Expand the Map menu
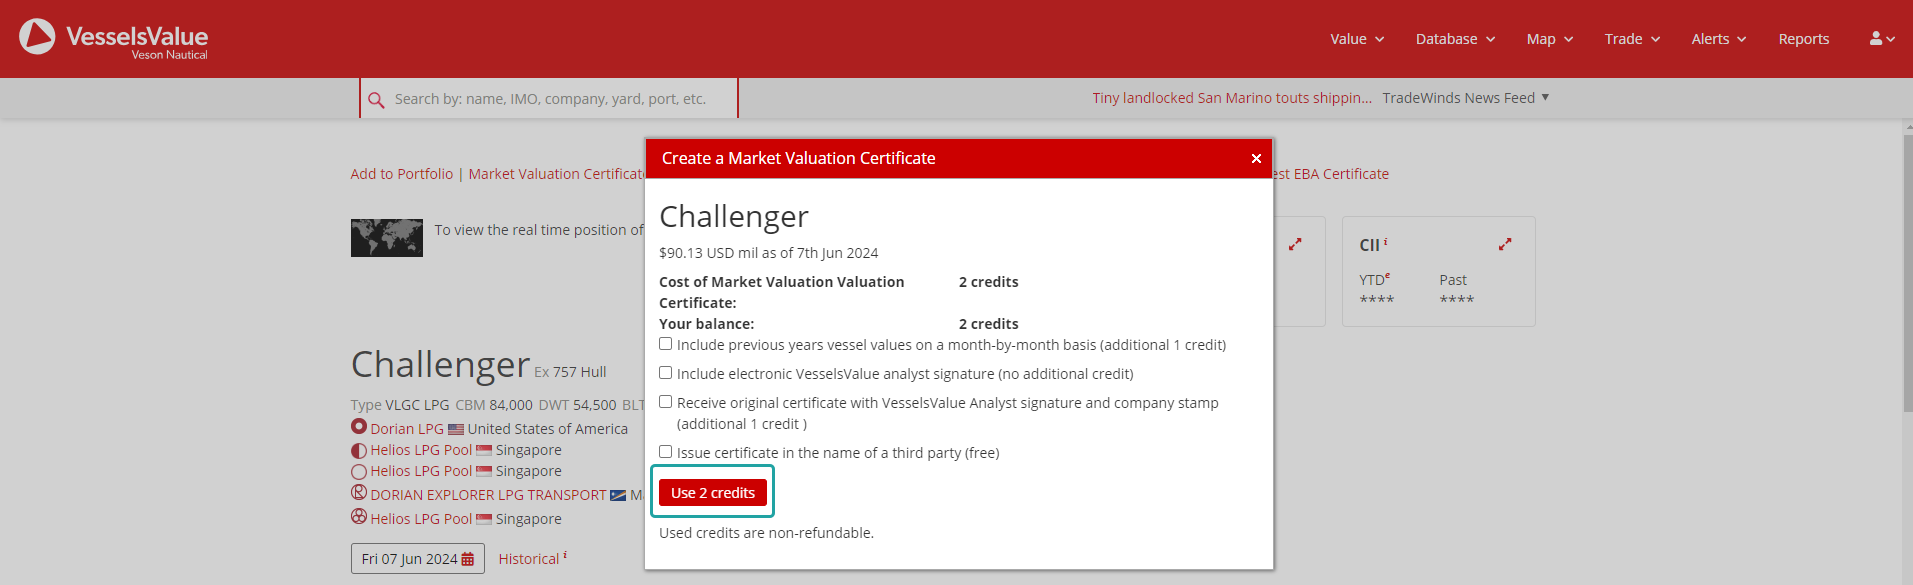The width and height of the screenshot is (1913, 585). [x=1550, y=39]
